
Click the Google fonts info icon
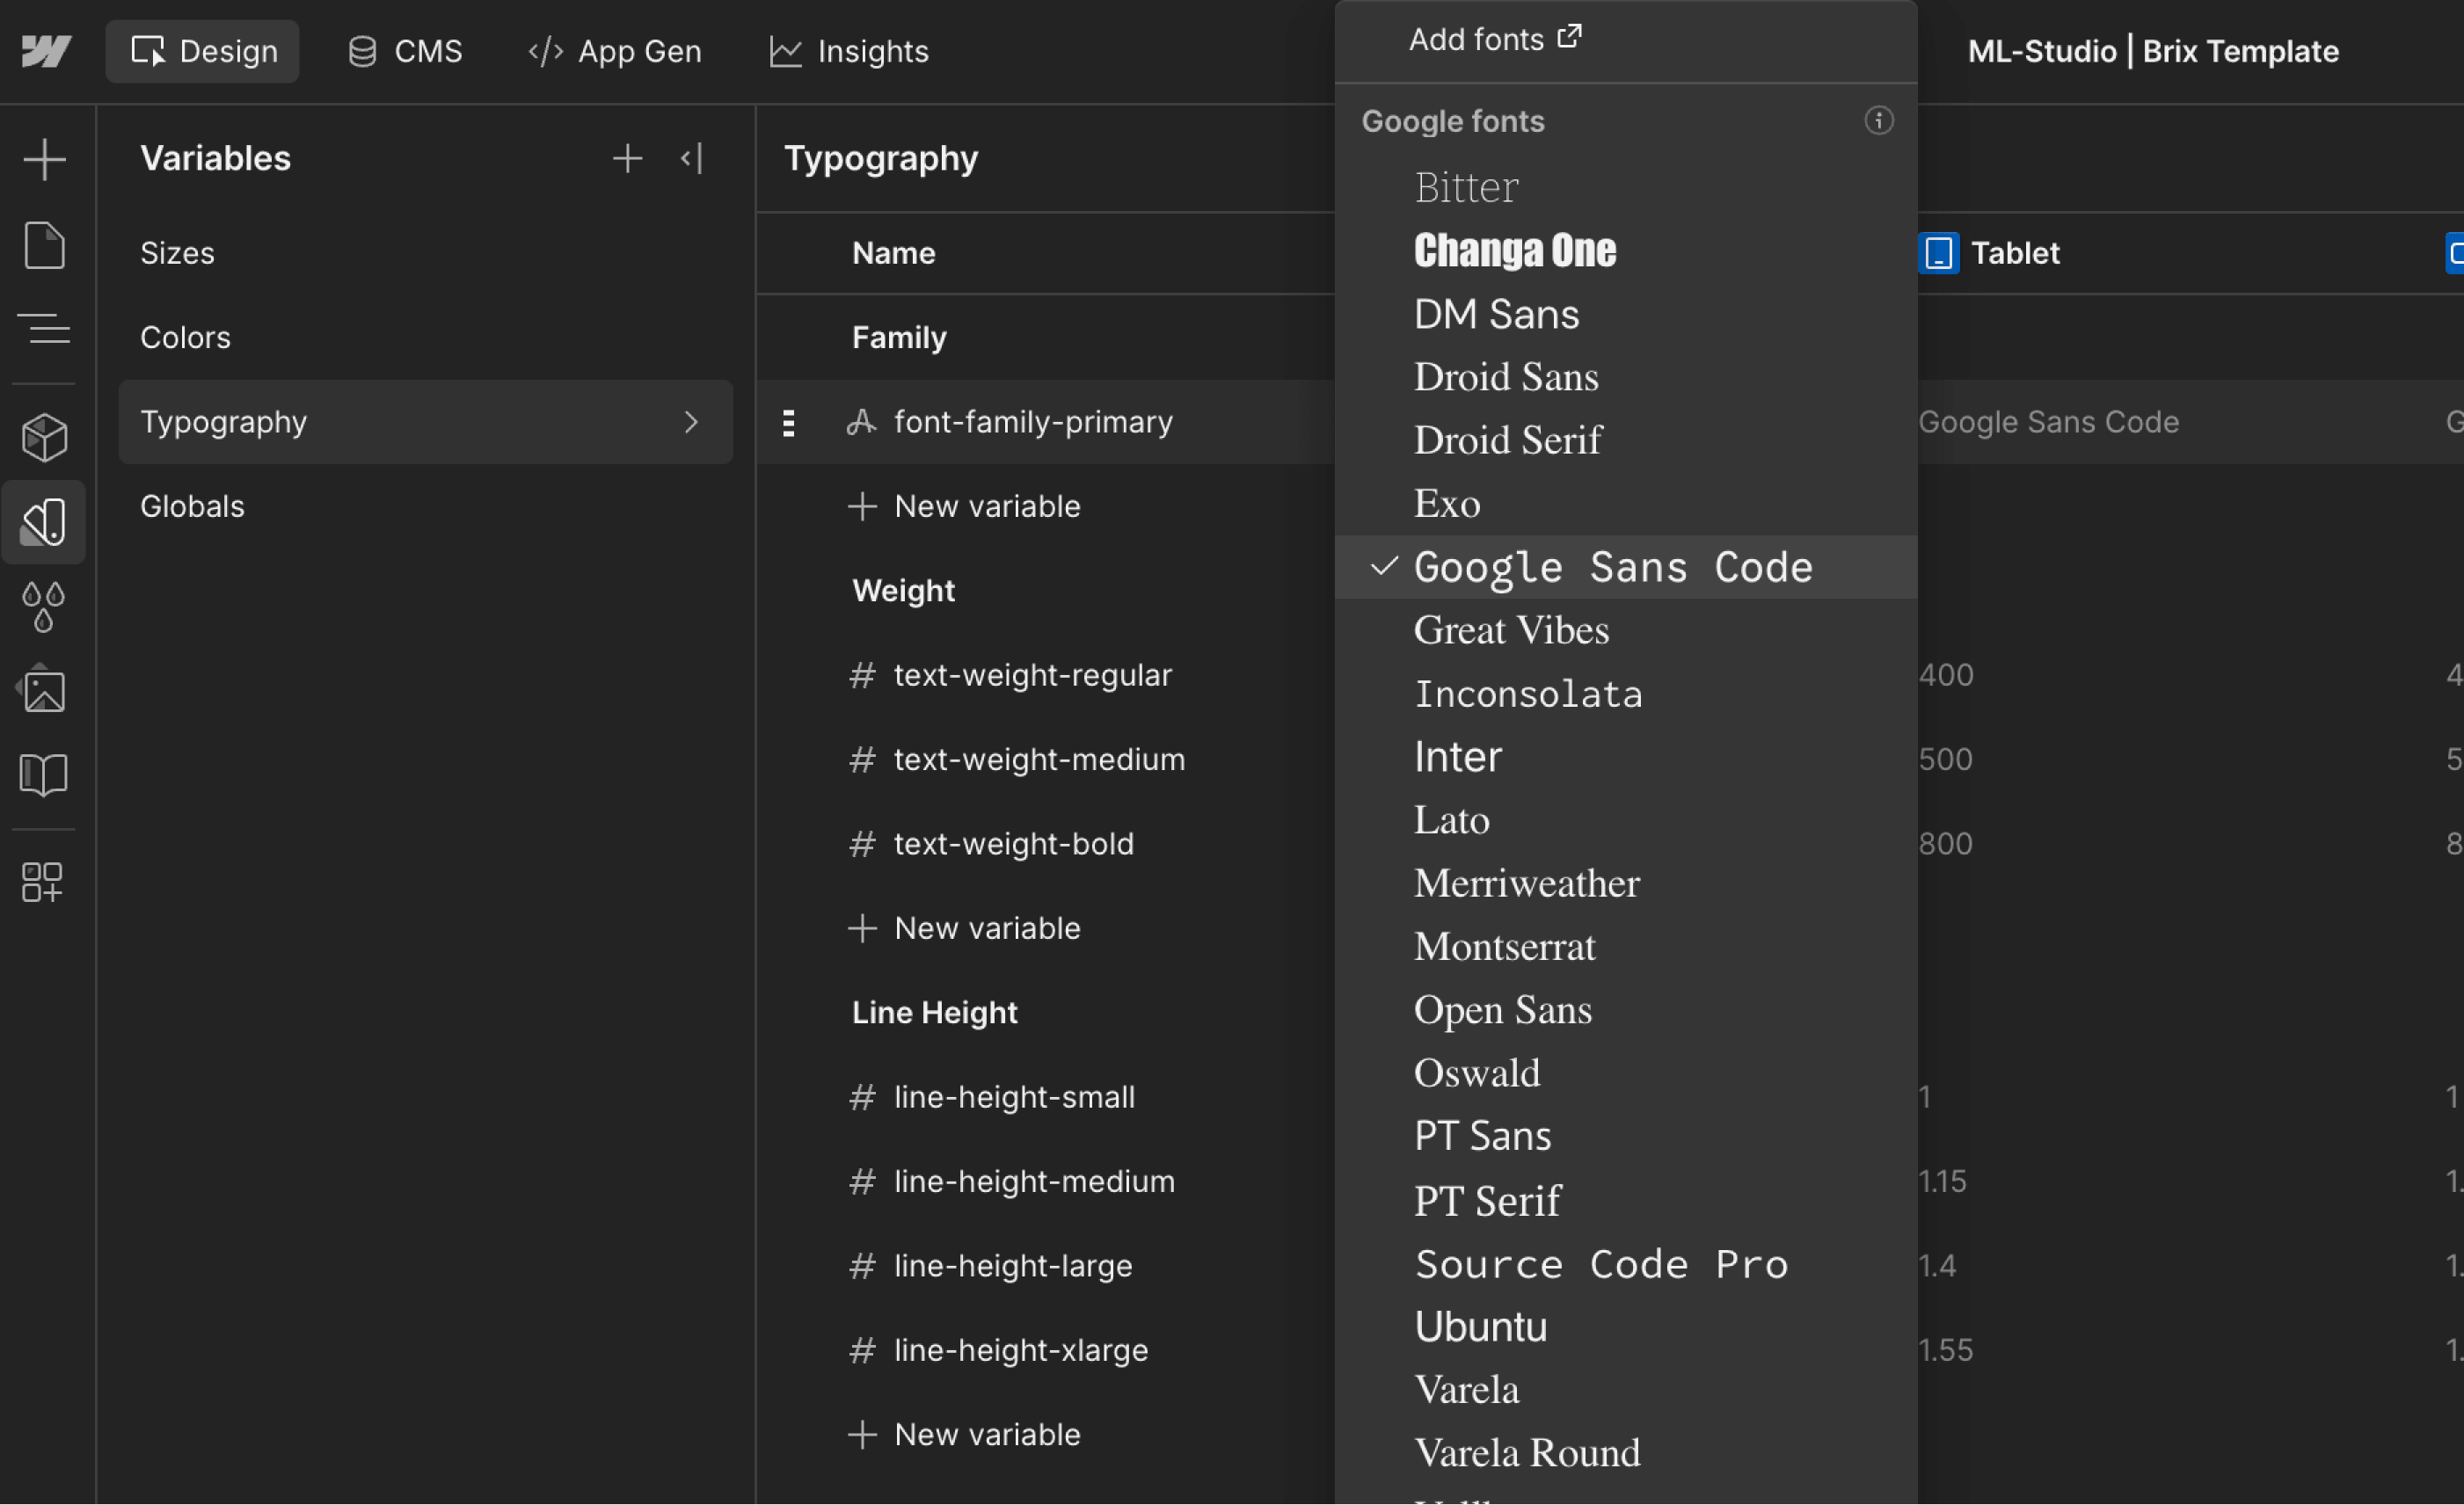[x=1879, y=120]
